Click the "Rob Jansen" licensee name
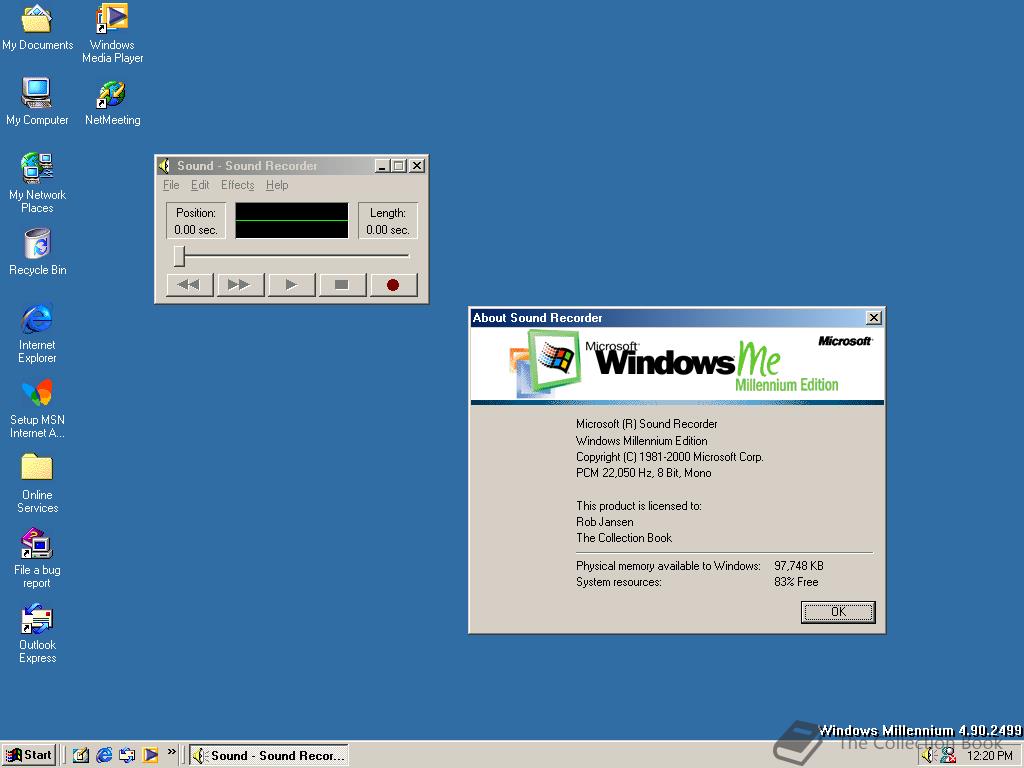The width and height of the screenshot is (1024, 768). click(605, 522)
